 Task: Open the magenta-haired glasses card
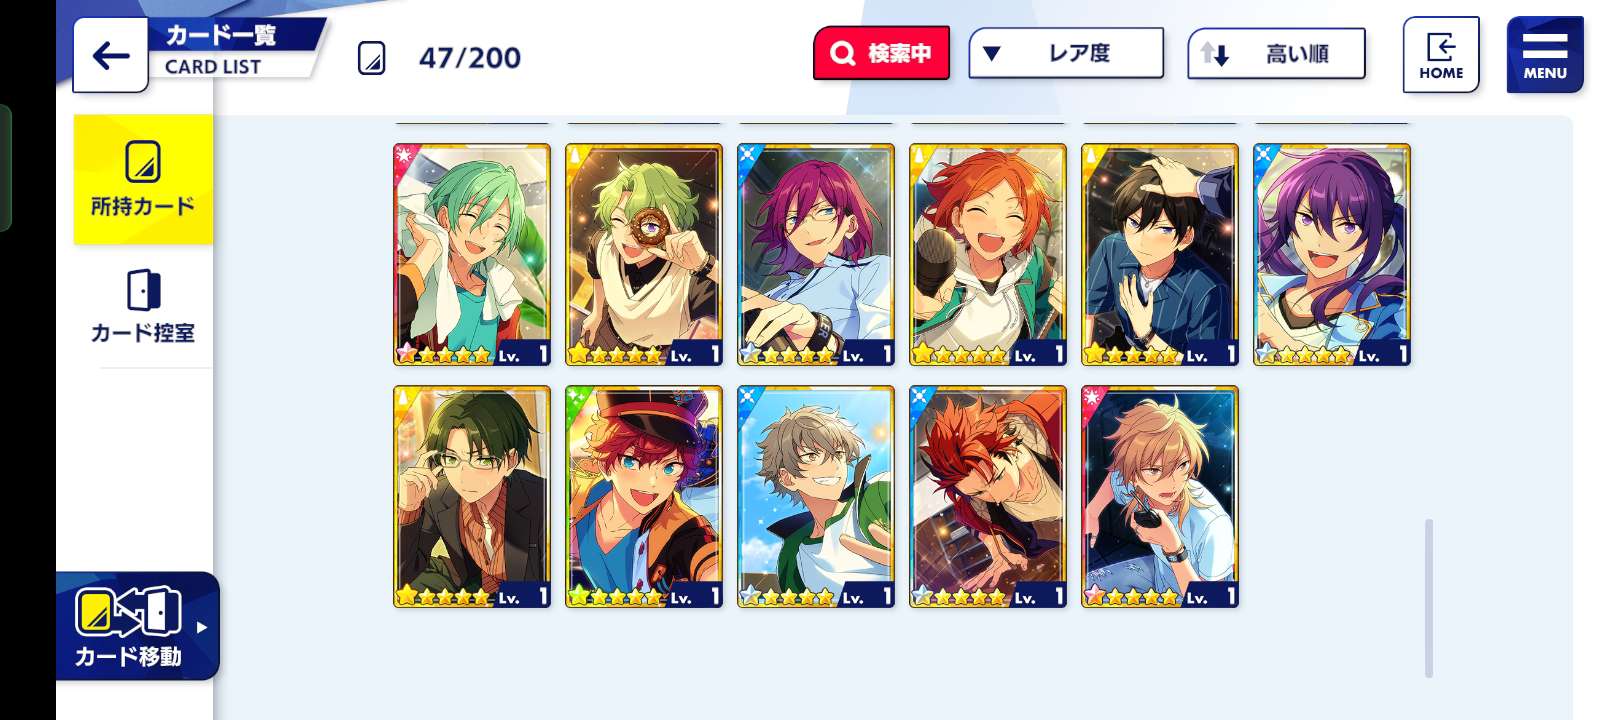point(816,255)
